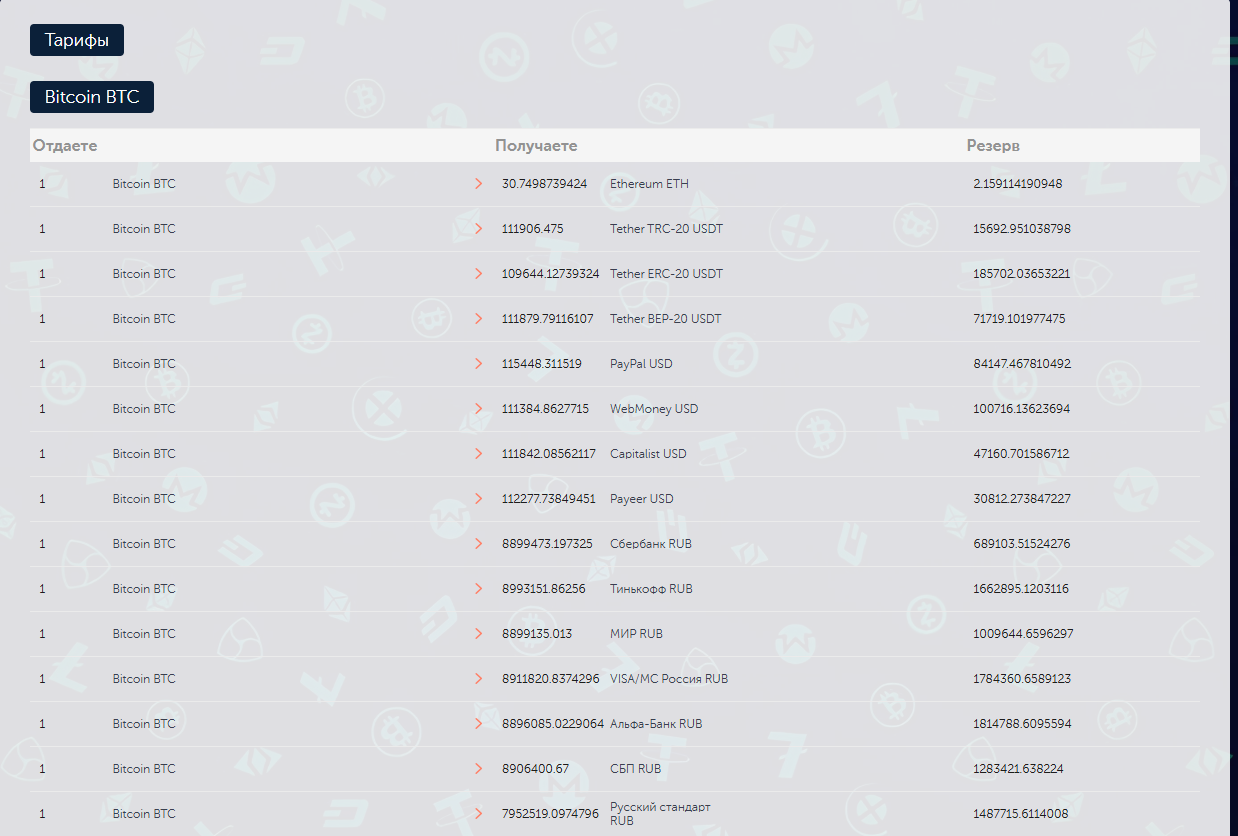Click the rate value 112277.73849451
The image size is (1238, 836).
click(549, 499)
